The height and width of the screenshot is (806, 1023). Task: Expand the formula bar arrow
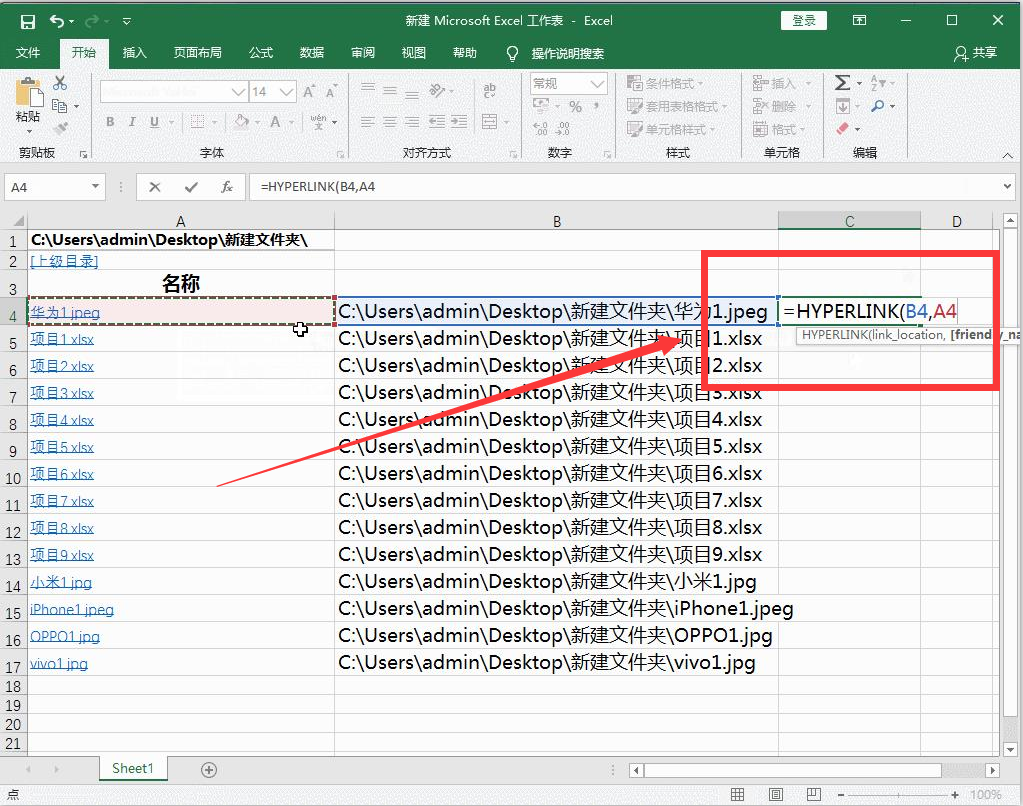point(1007,187)
